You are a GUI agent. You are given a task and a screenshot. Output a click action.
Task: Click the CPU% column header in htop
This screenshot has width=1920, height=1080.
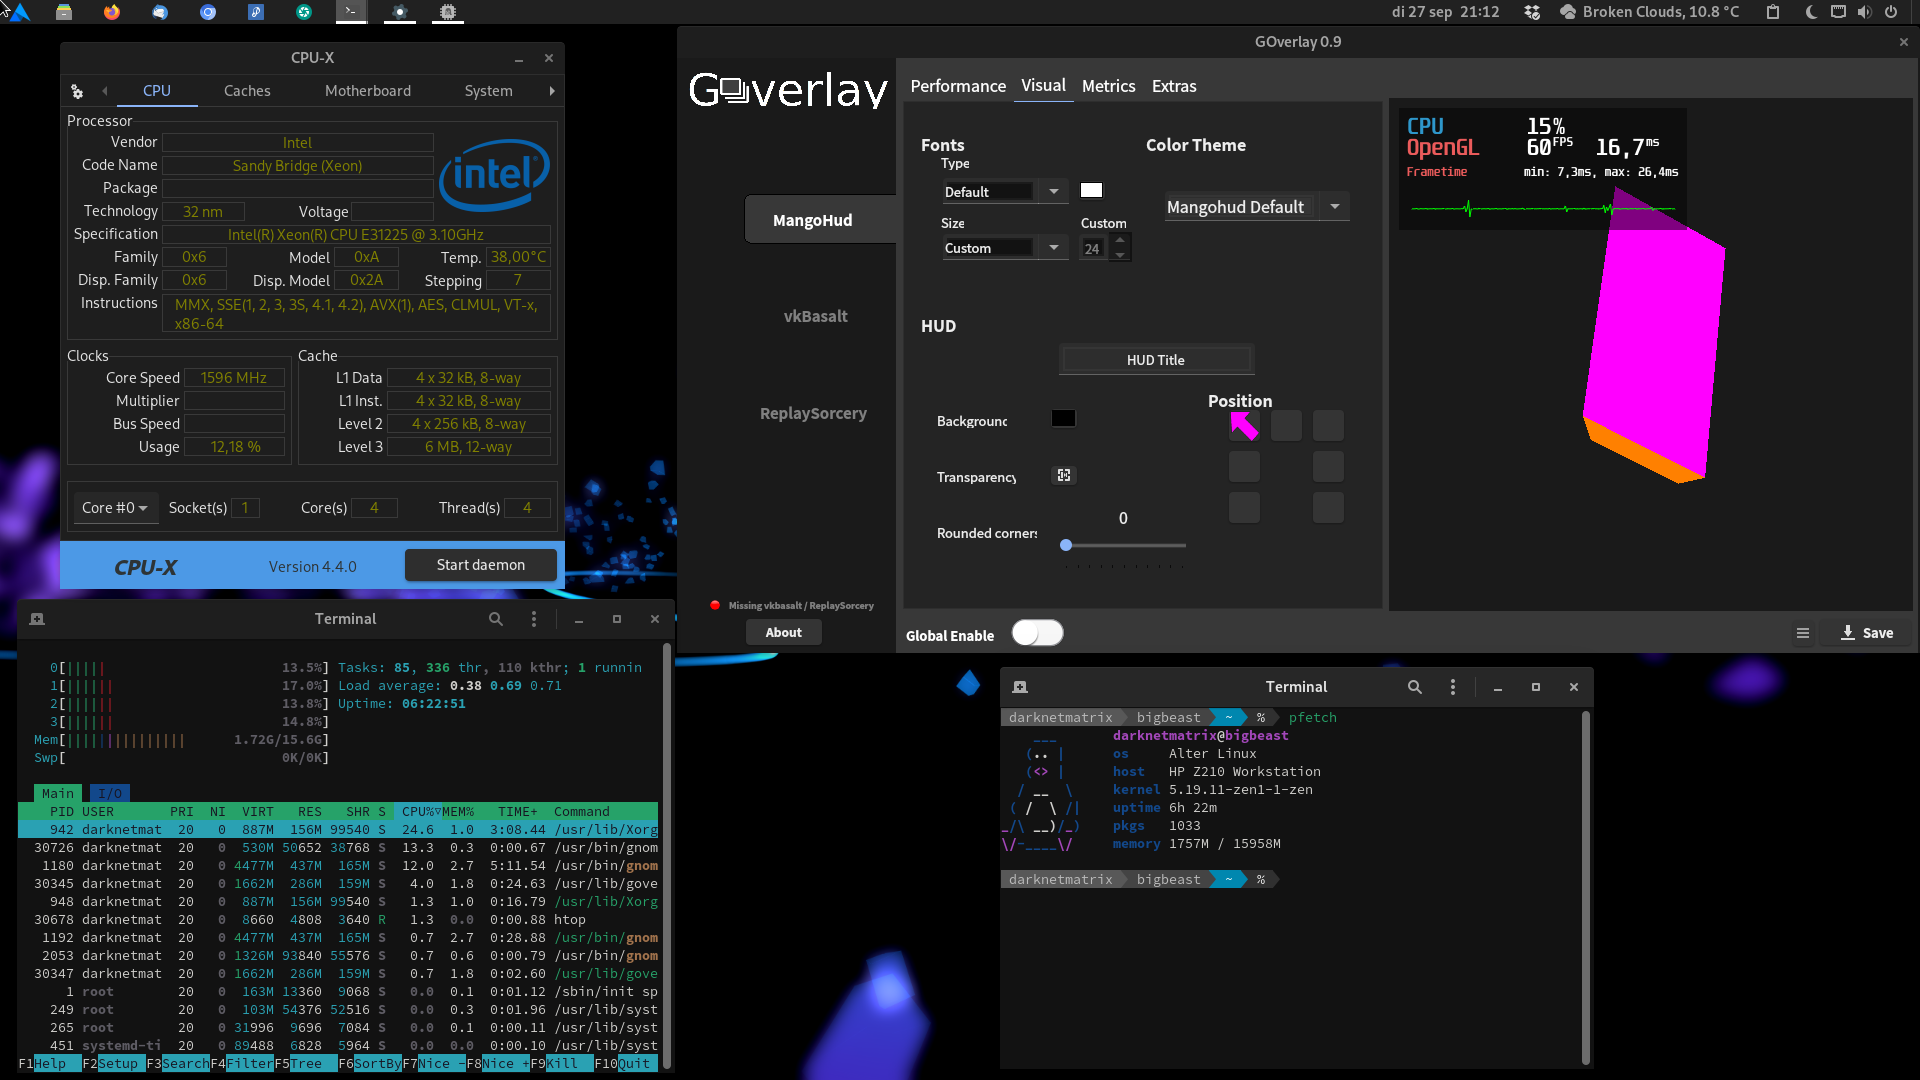pyautogui.click(x=417, y=811)
